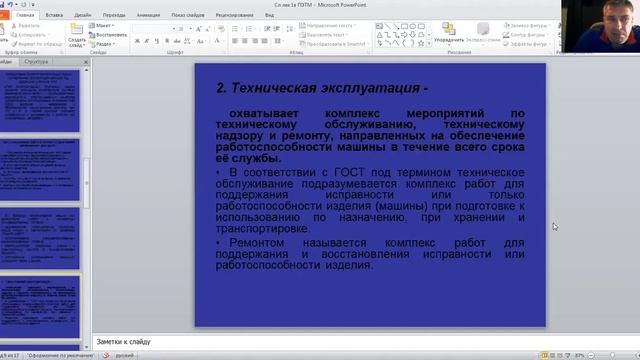The height and width of the screenshot is (360, 640).
Task: Open the Дизайн ribbon tab
Action: click(83, 15)
